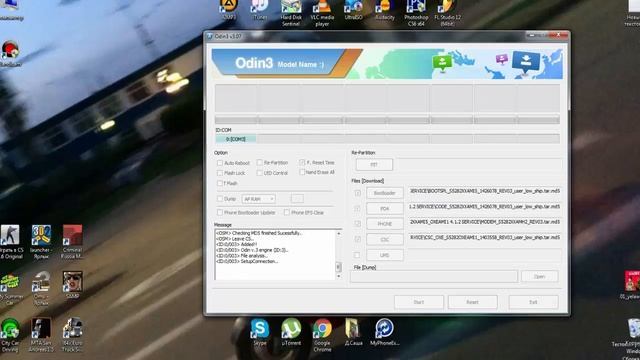Image resolution: width=640 pixels, height=360 pixels.
Task: Toggle the checkbox beside the PHONE button
Action: [x=358, y=224]
